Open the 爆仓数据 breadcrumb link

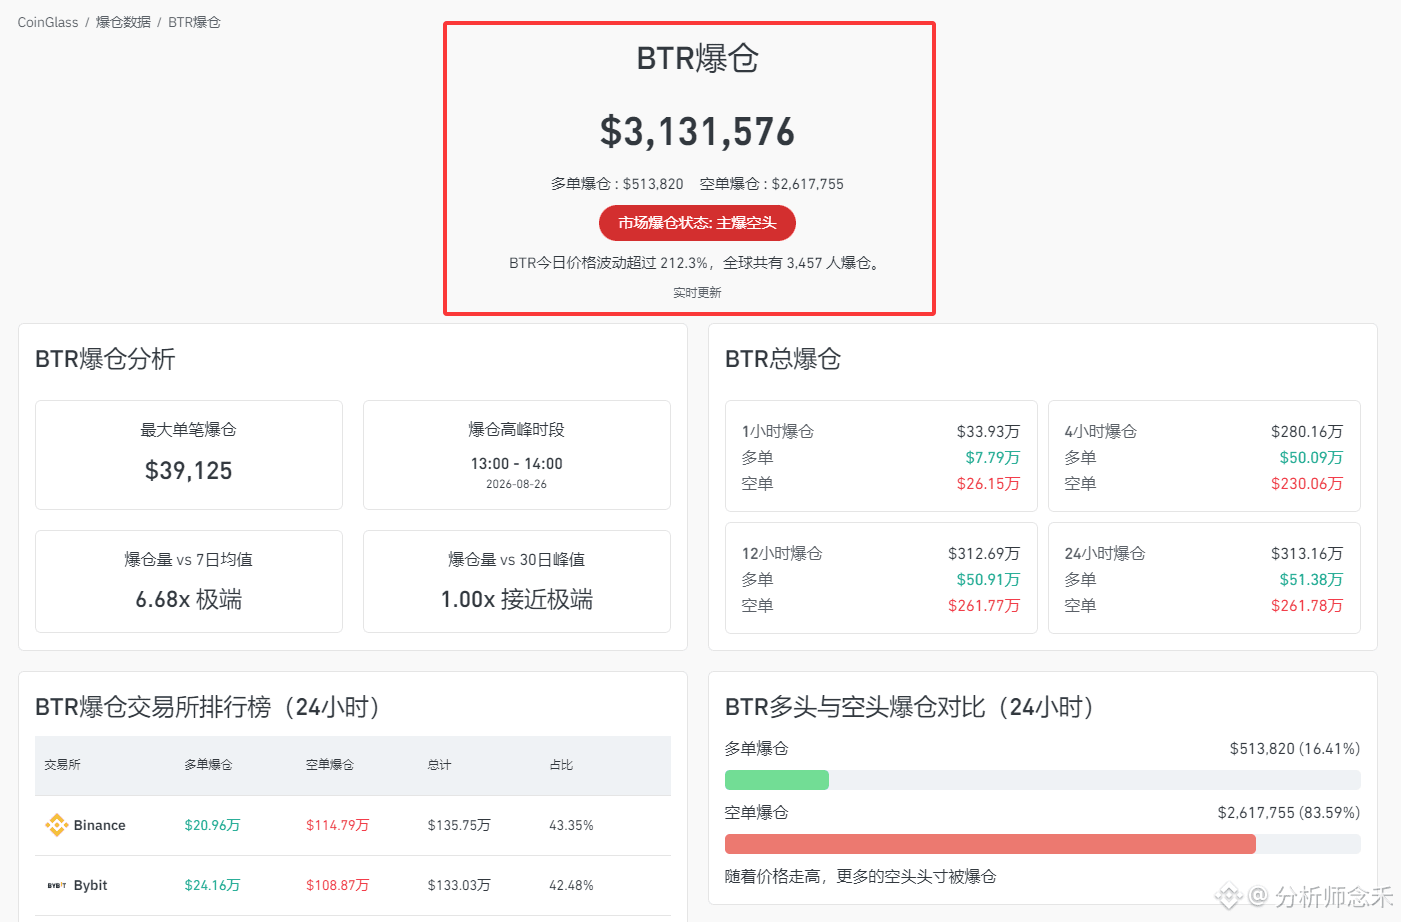click(123, 22)
